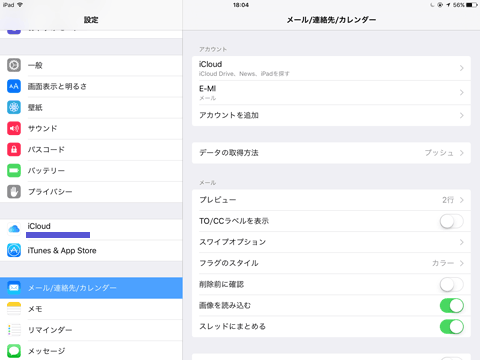Select 画面表示と明るさ in sidebar

91,86
